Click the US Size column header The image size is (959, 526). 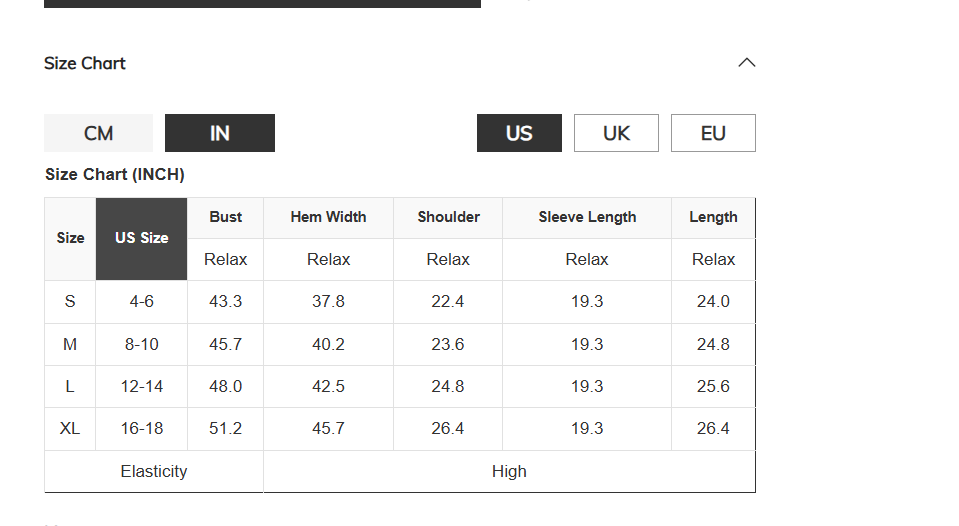click(141, 239)
